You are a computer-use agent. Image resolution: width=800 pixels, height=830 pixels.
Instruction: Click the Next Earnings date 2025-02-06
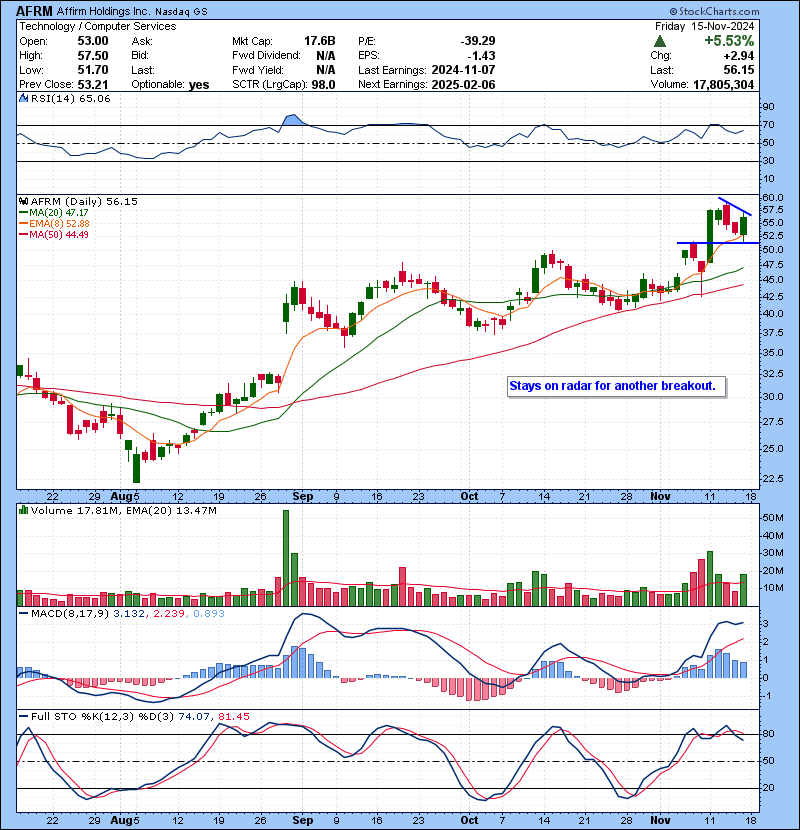pyautogui.click(x=463, y=85)
